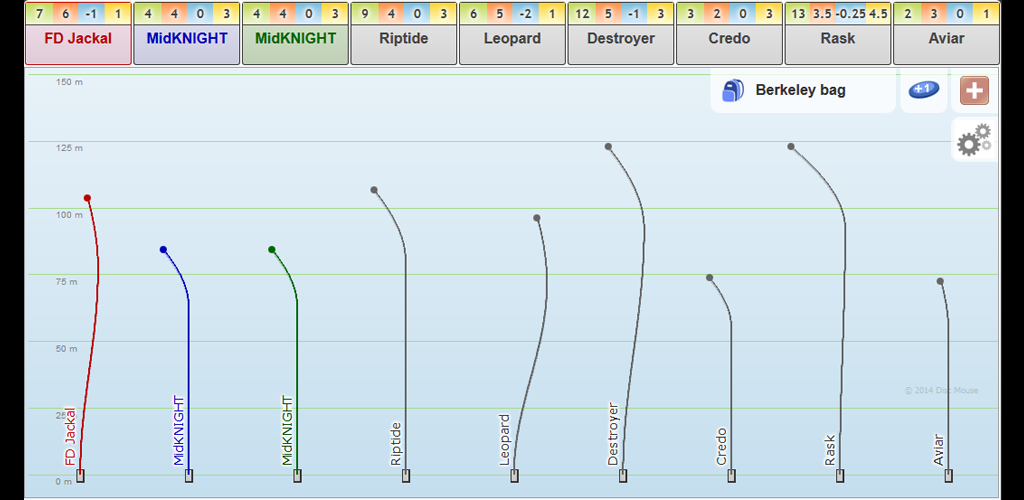Select the Aviar disc tab
Viewport: 1024px width, 500px height.
946,44
